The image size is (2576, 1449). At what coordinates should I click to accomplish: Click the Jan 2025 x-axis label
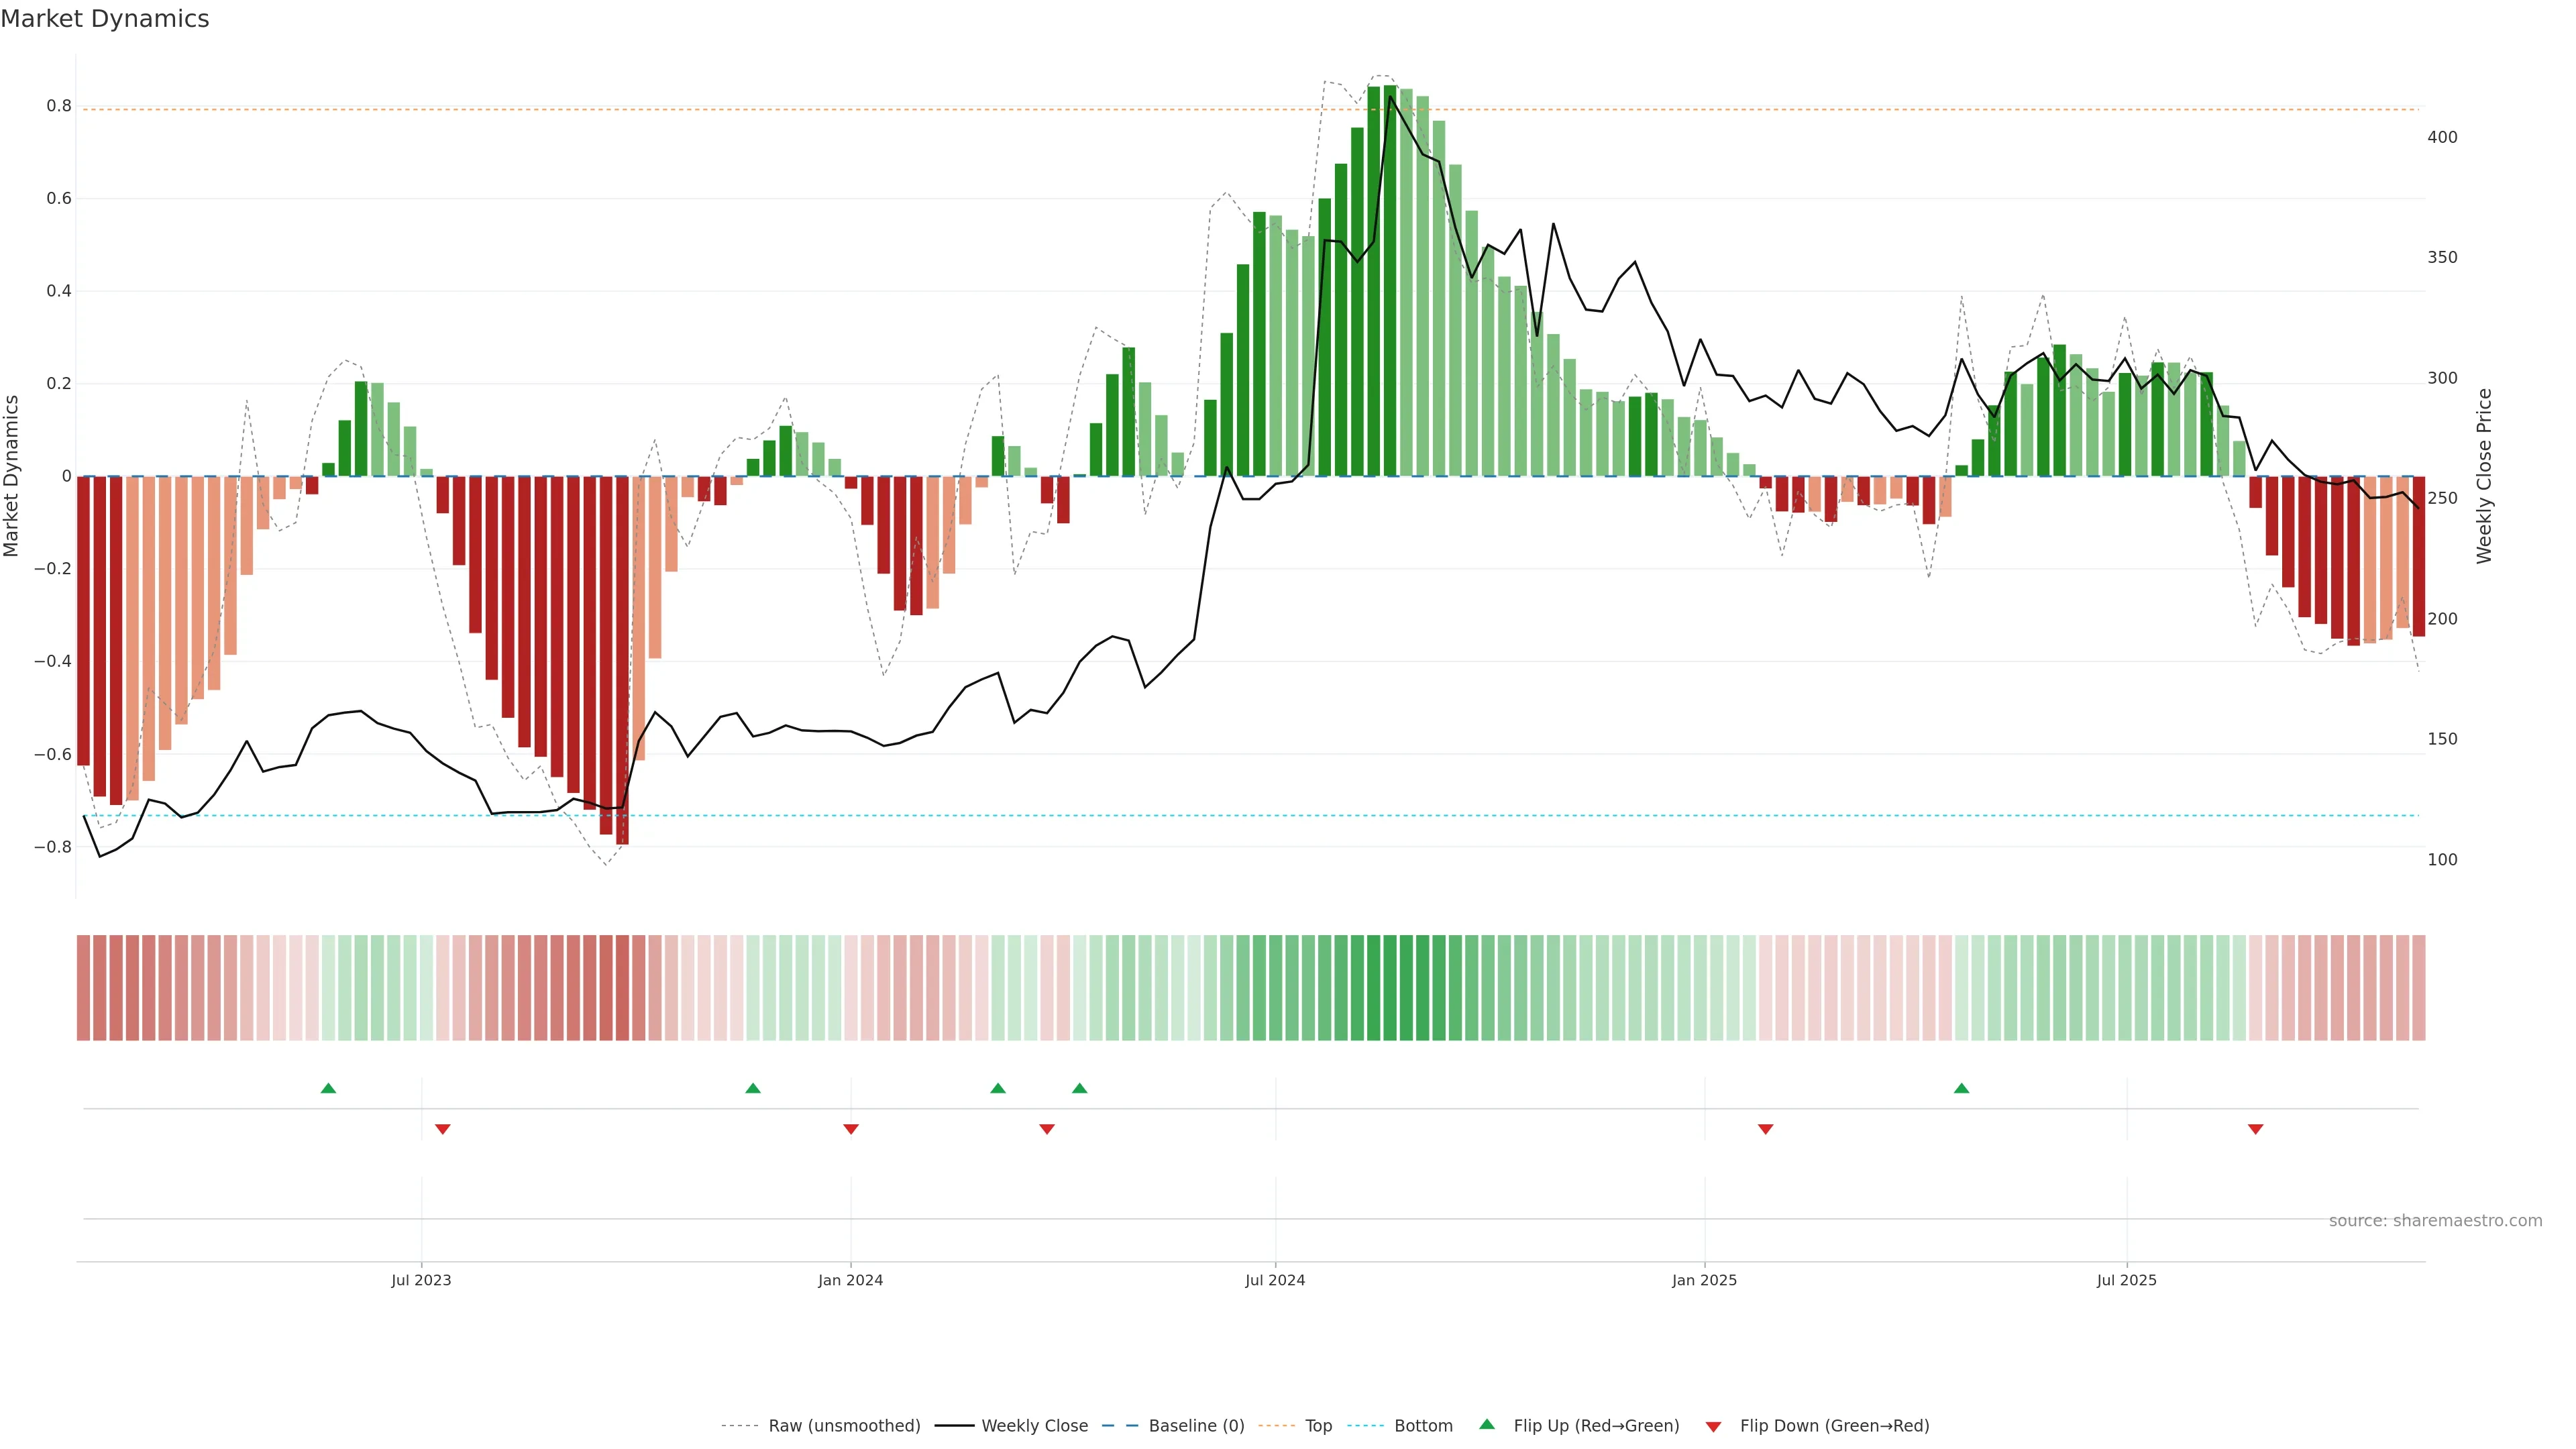(x=1704, y=1280)
